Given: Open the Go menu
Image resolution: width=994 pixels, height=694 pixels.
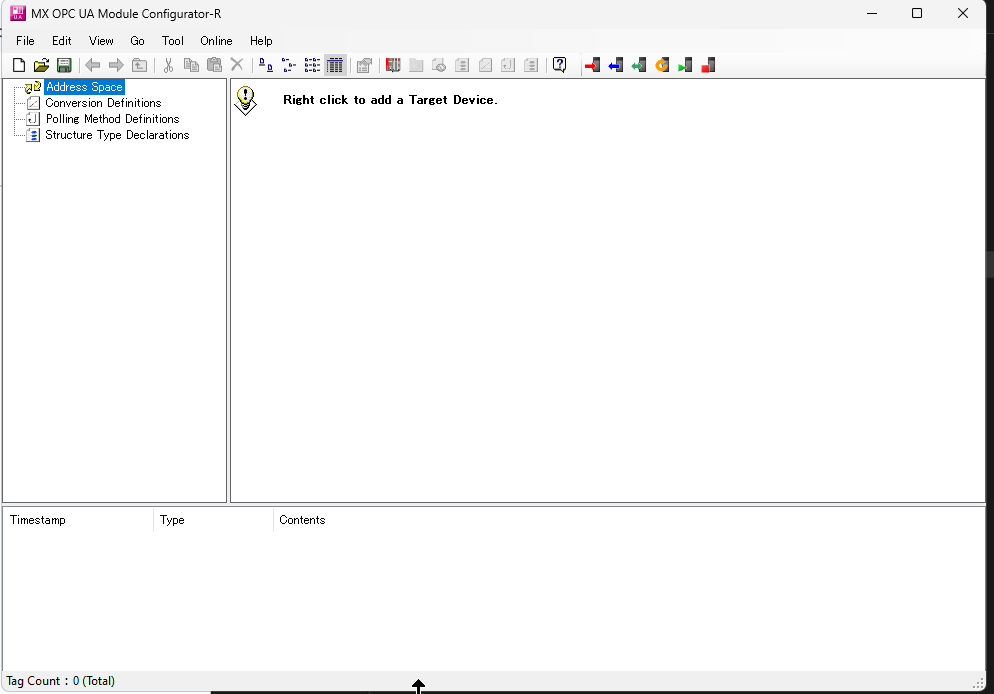Looking at the screenshot, I should (x=138, y=41).
